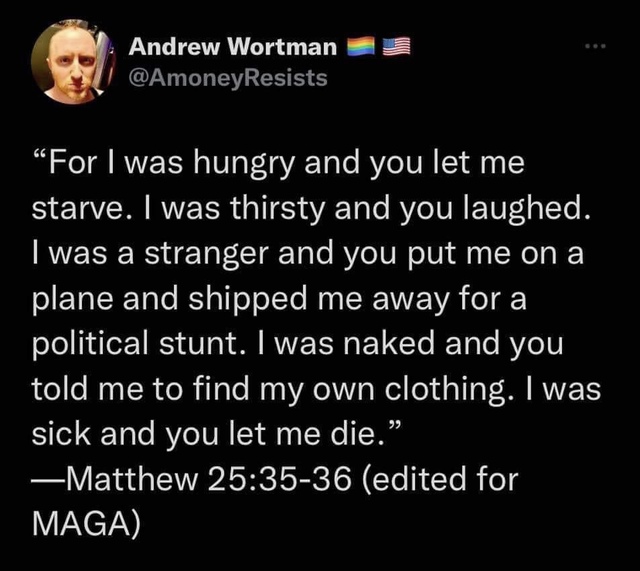
Task: Click the rainbow pride flag emoji
Action: click(361, 46)
